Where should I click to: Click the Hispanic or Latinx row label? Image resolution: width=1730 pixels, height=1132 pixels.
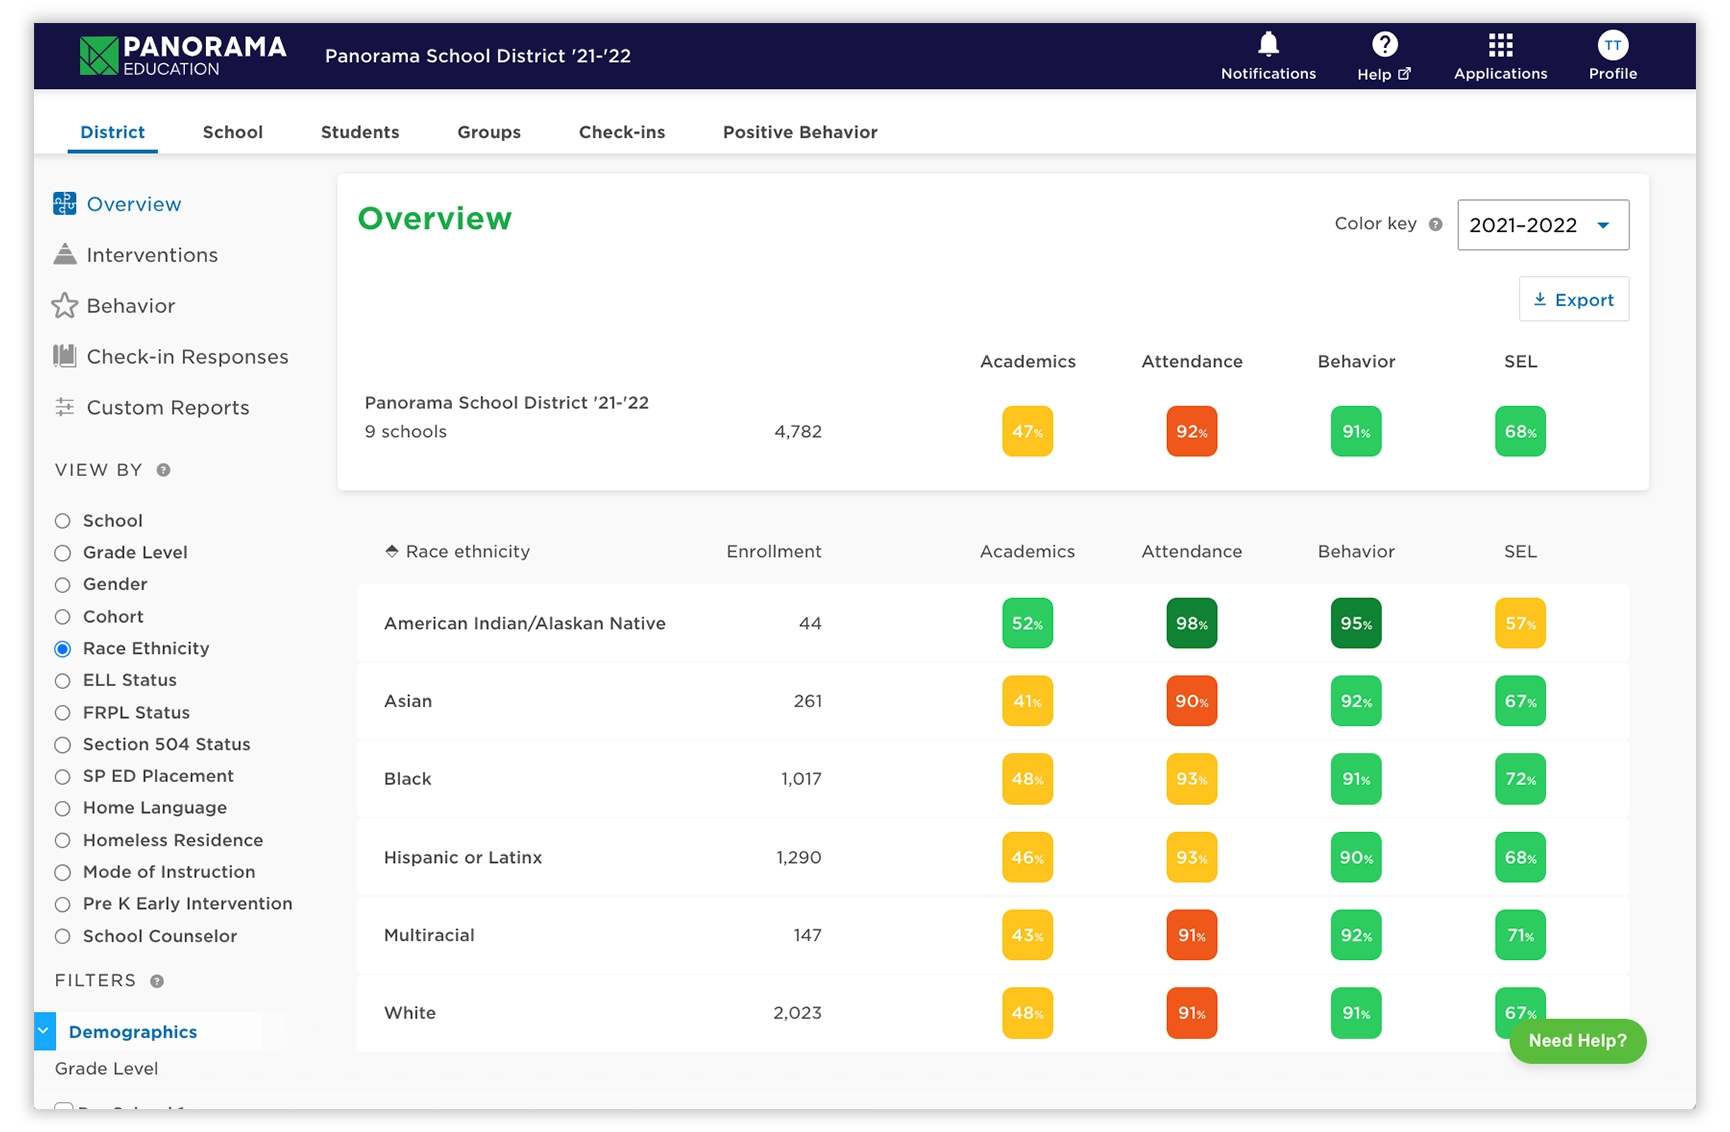(463, 857)
